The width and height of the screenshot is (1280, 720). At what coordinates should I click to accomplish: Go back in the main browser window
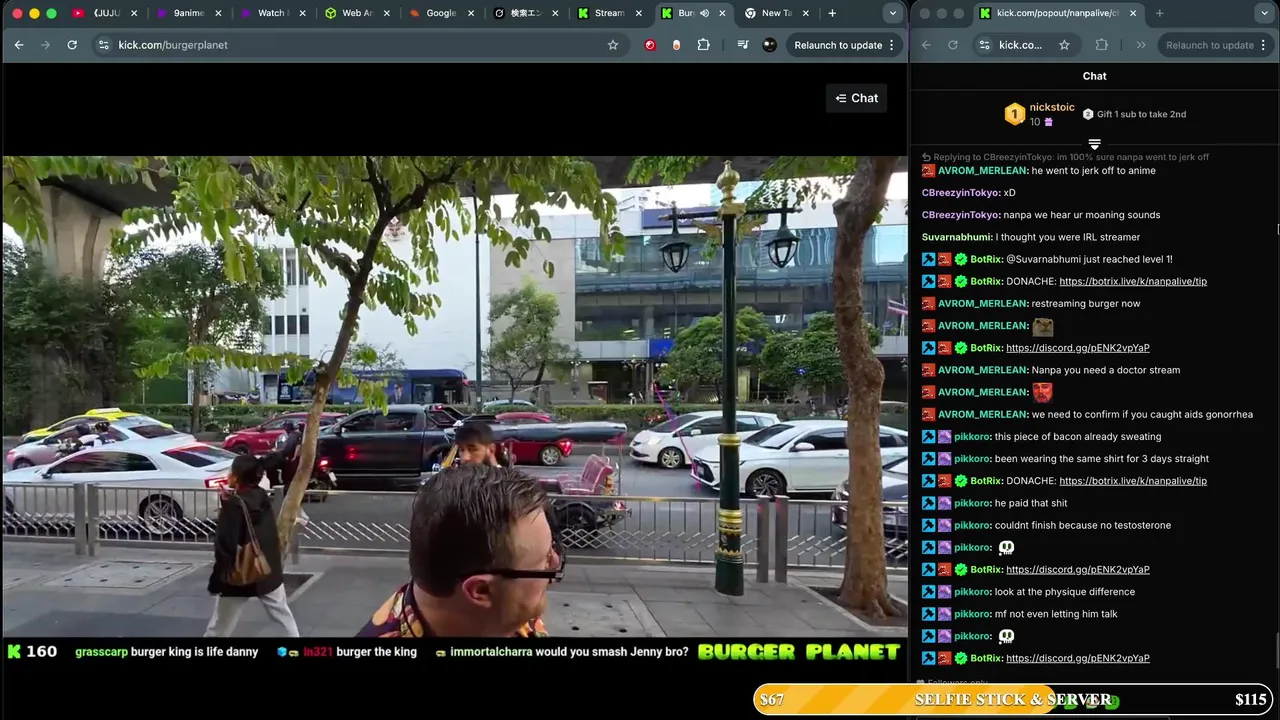click(19, 45)
